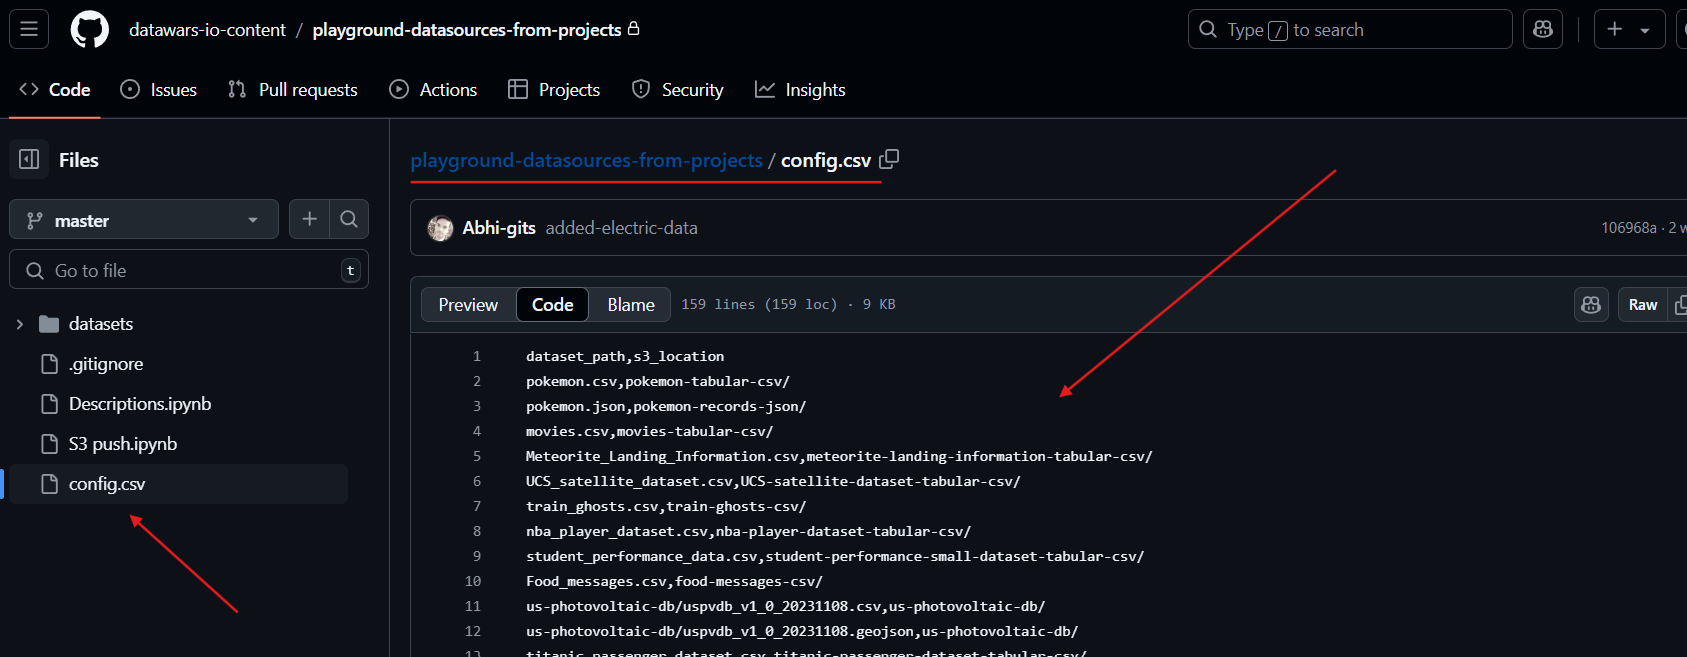
Task: Open the hamburger navigation menu
Action: coord(29,29)
